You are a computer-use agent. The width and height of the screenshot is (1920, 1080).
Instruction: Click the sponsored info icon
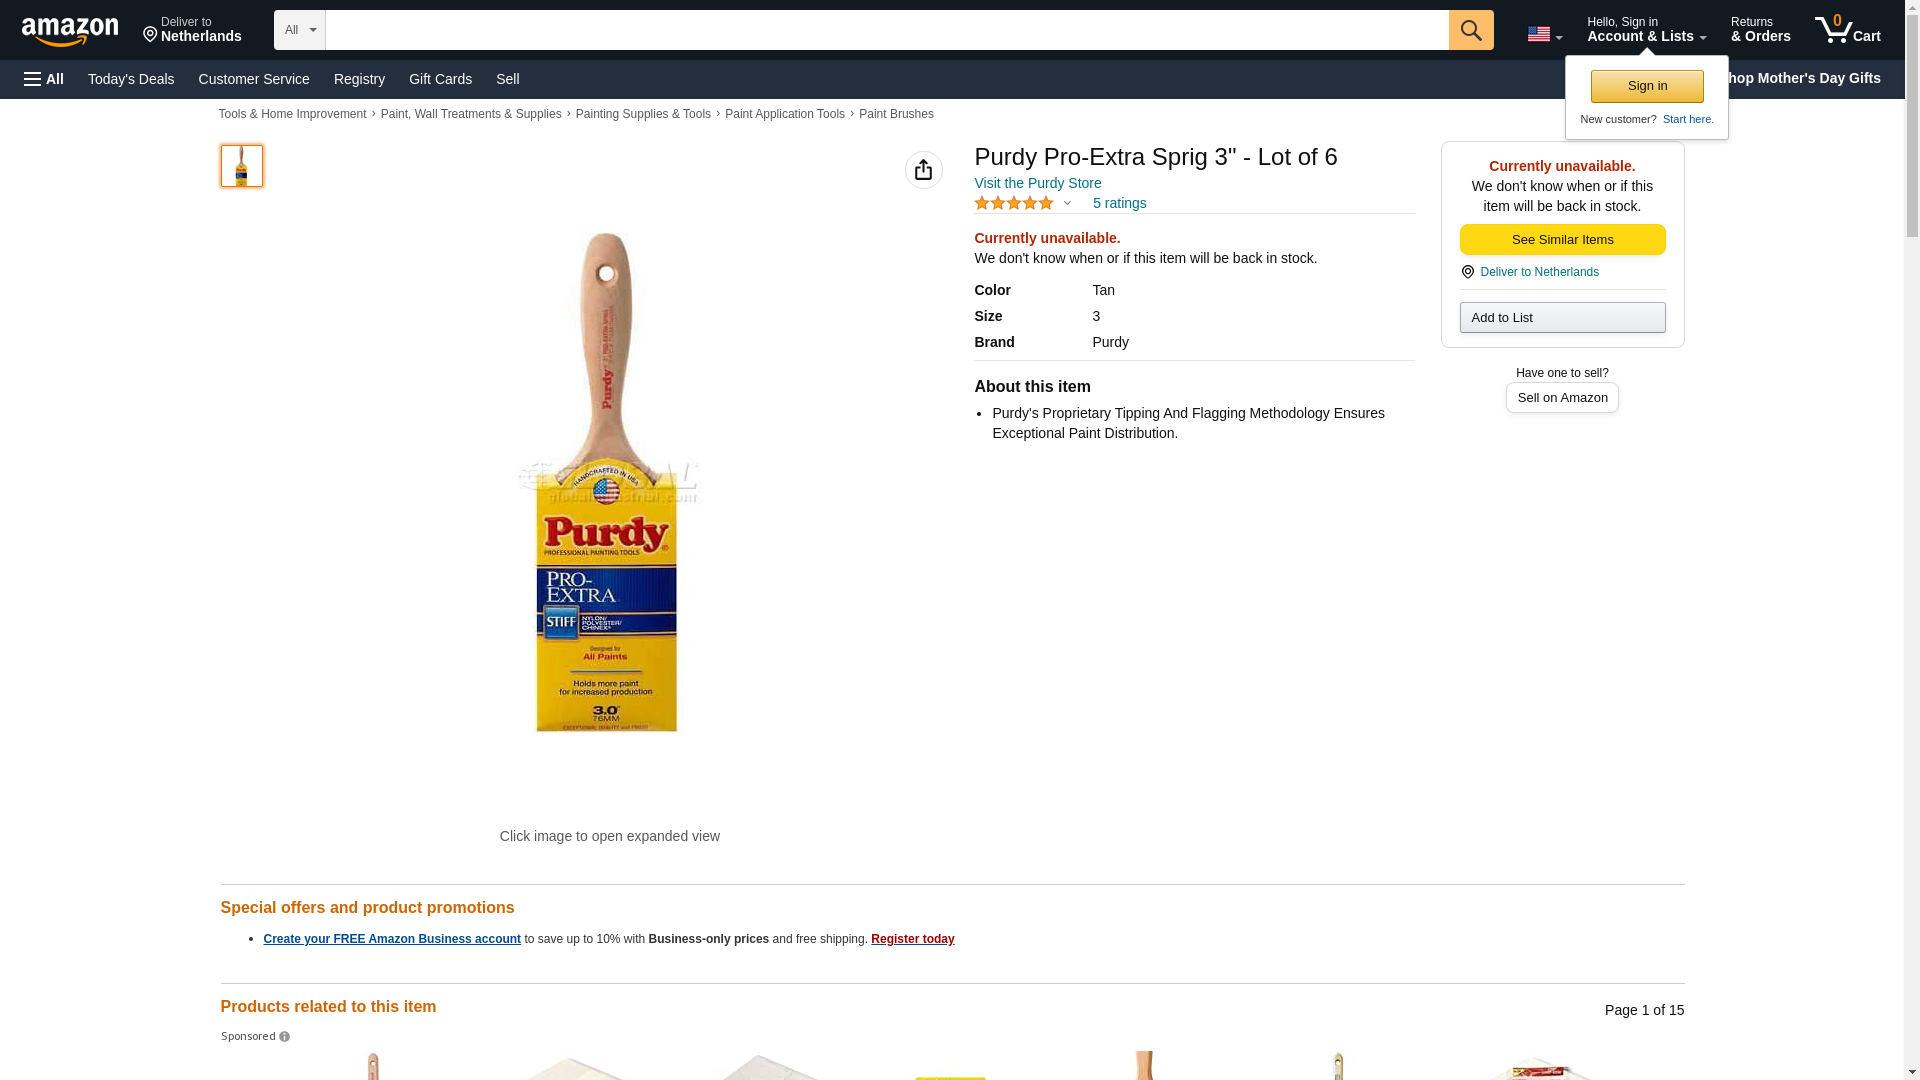285,1037
